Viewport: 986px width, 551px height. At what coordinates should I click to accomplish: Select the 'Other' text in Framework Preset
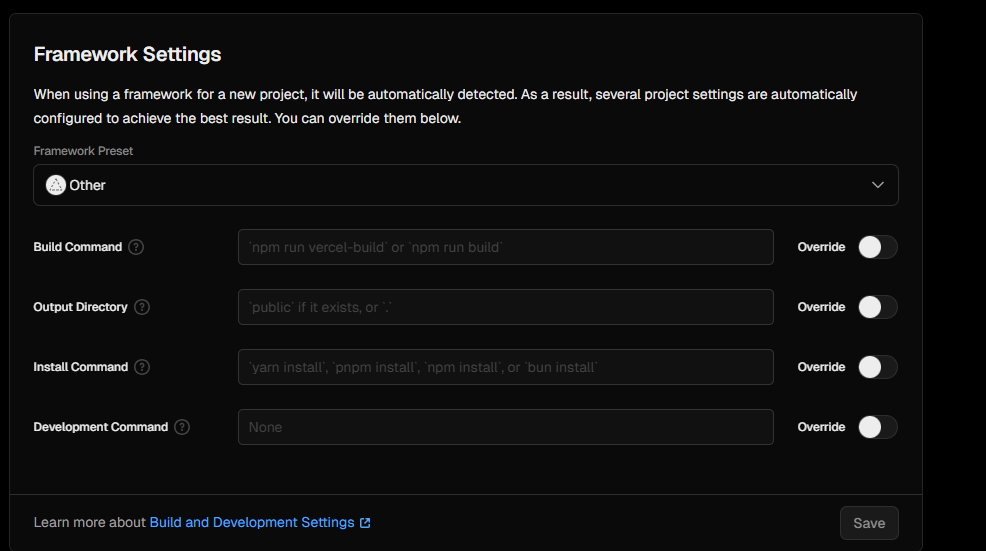88,185
